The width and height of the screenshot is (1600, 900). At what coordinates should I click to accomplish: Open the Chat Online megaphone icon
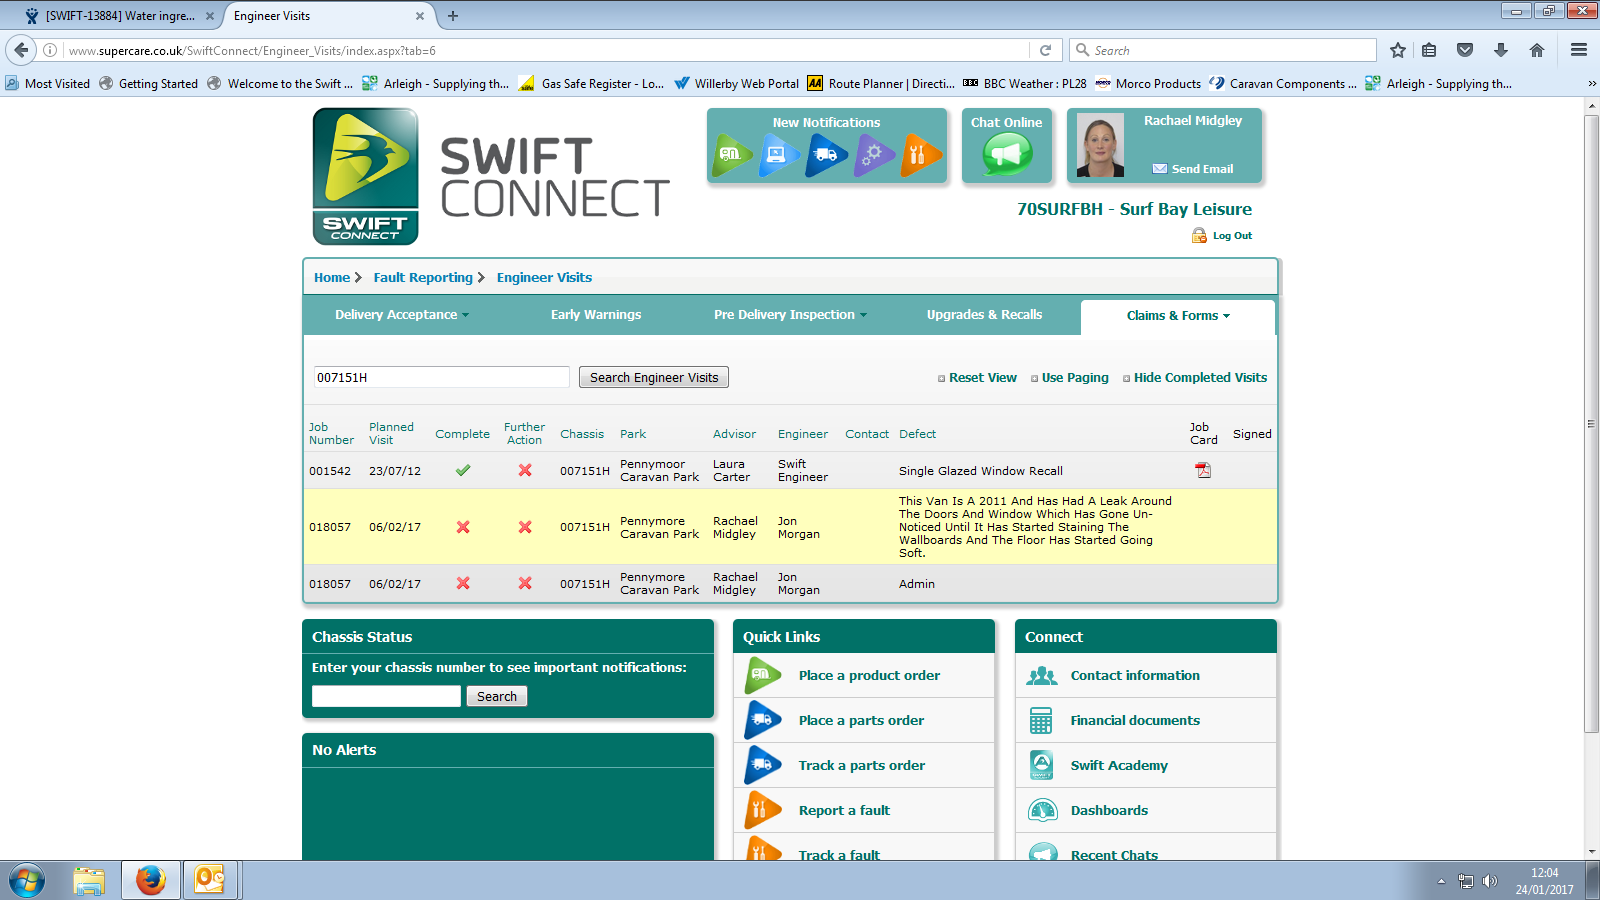click(x=1006, y=154)
